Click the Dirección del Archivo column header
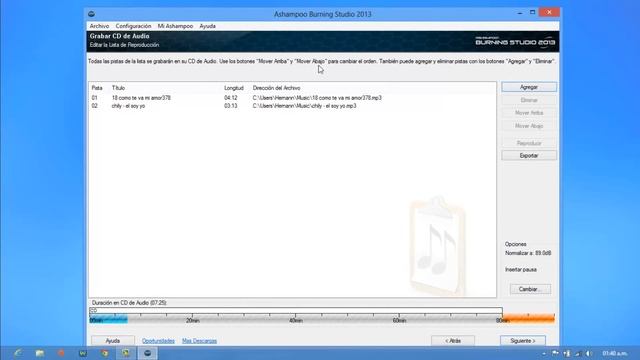Image resolution: width=640 pixels, height=360 pixels. 276,88
